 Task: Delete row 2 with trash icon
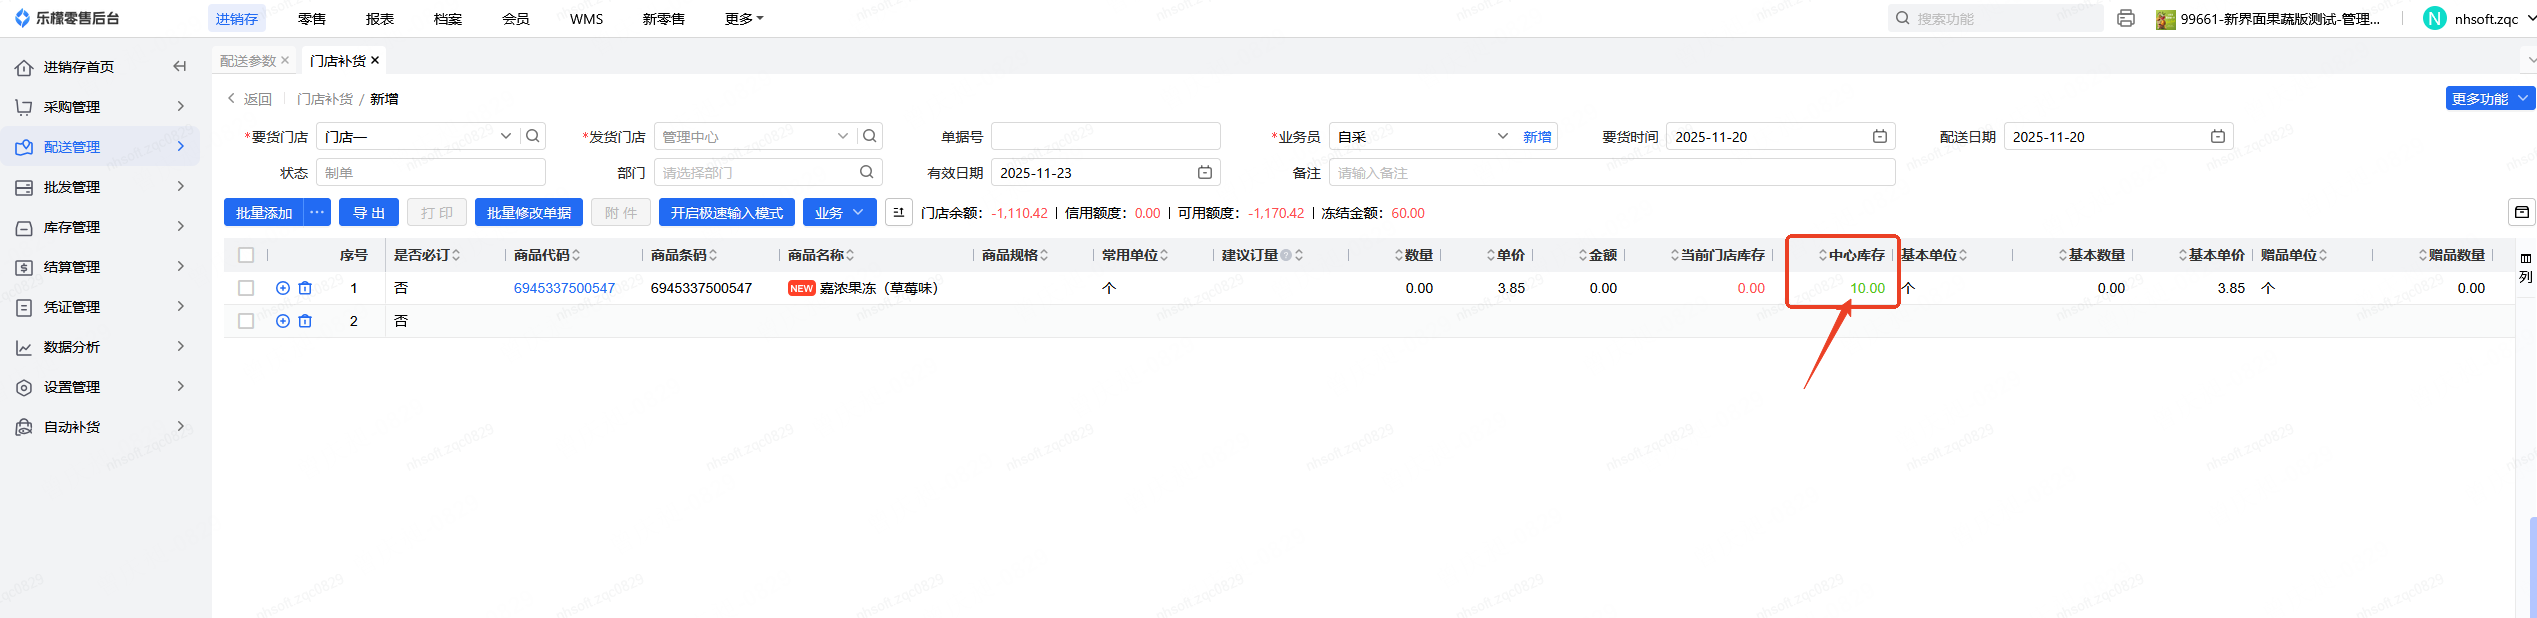click(305, 321)
